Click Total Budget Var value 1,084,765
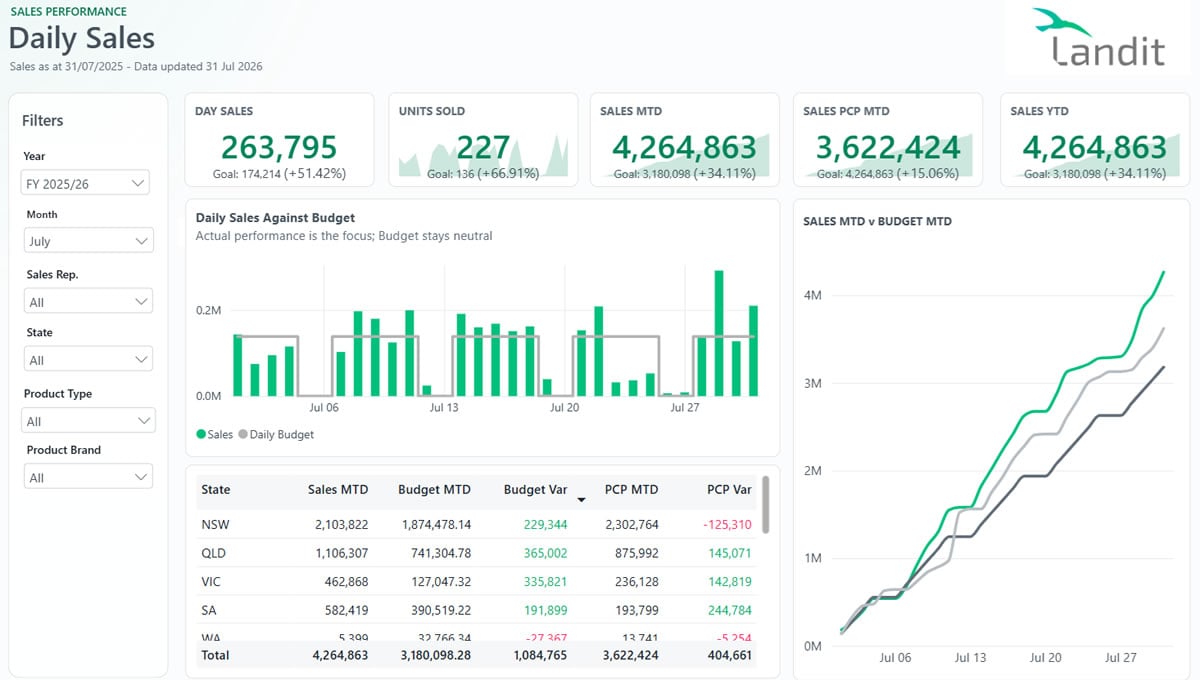Viewport: 1200px width, 680px height. 539,655
